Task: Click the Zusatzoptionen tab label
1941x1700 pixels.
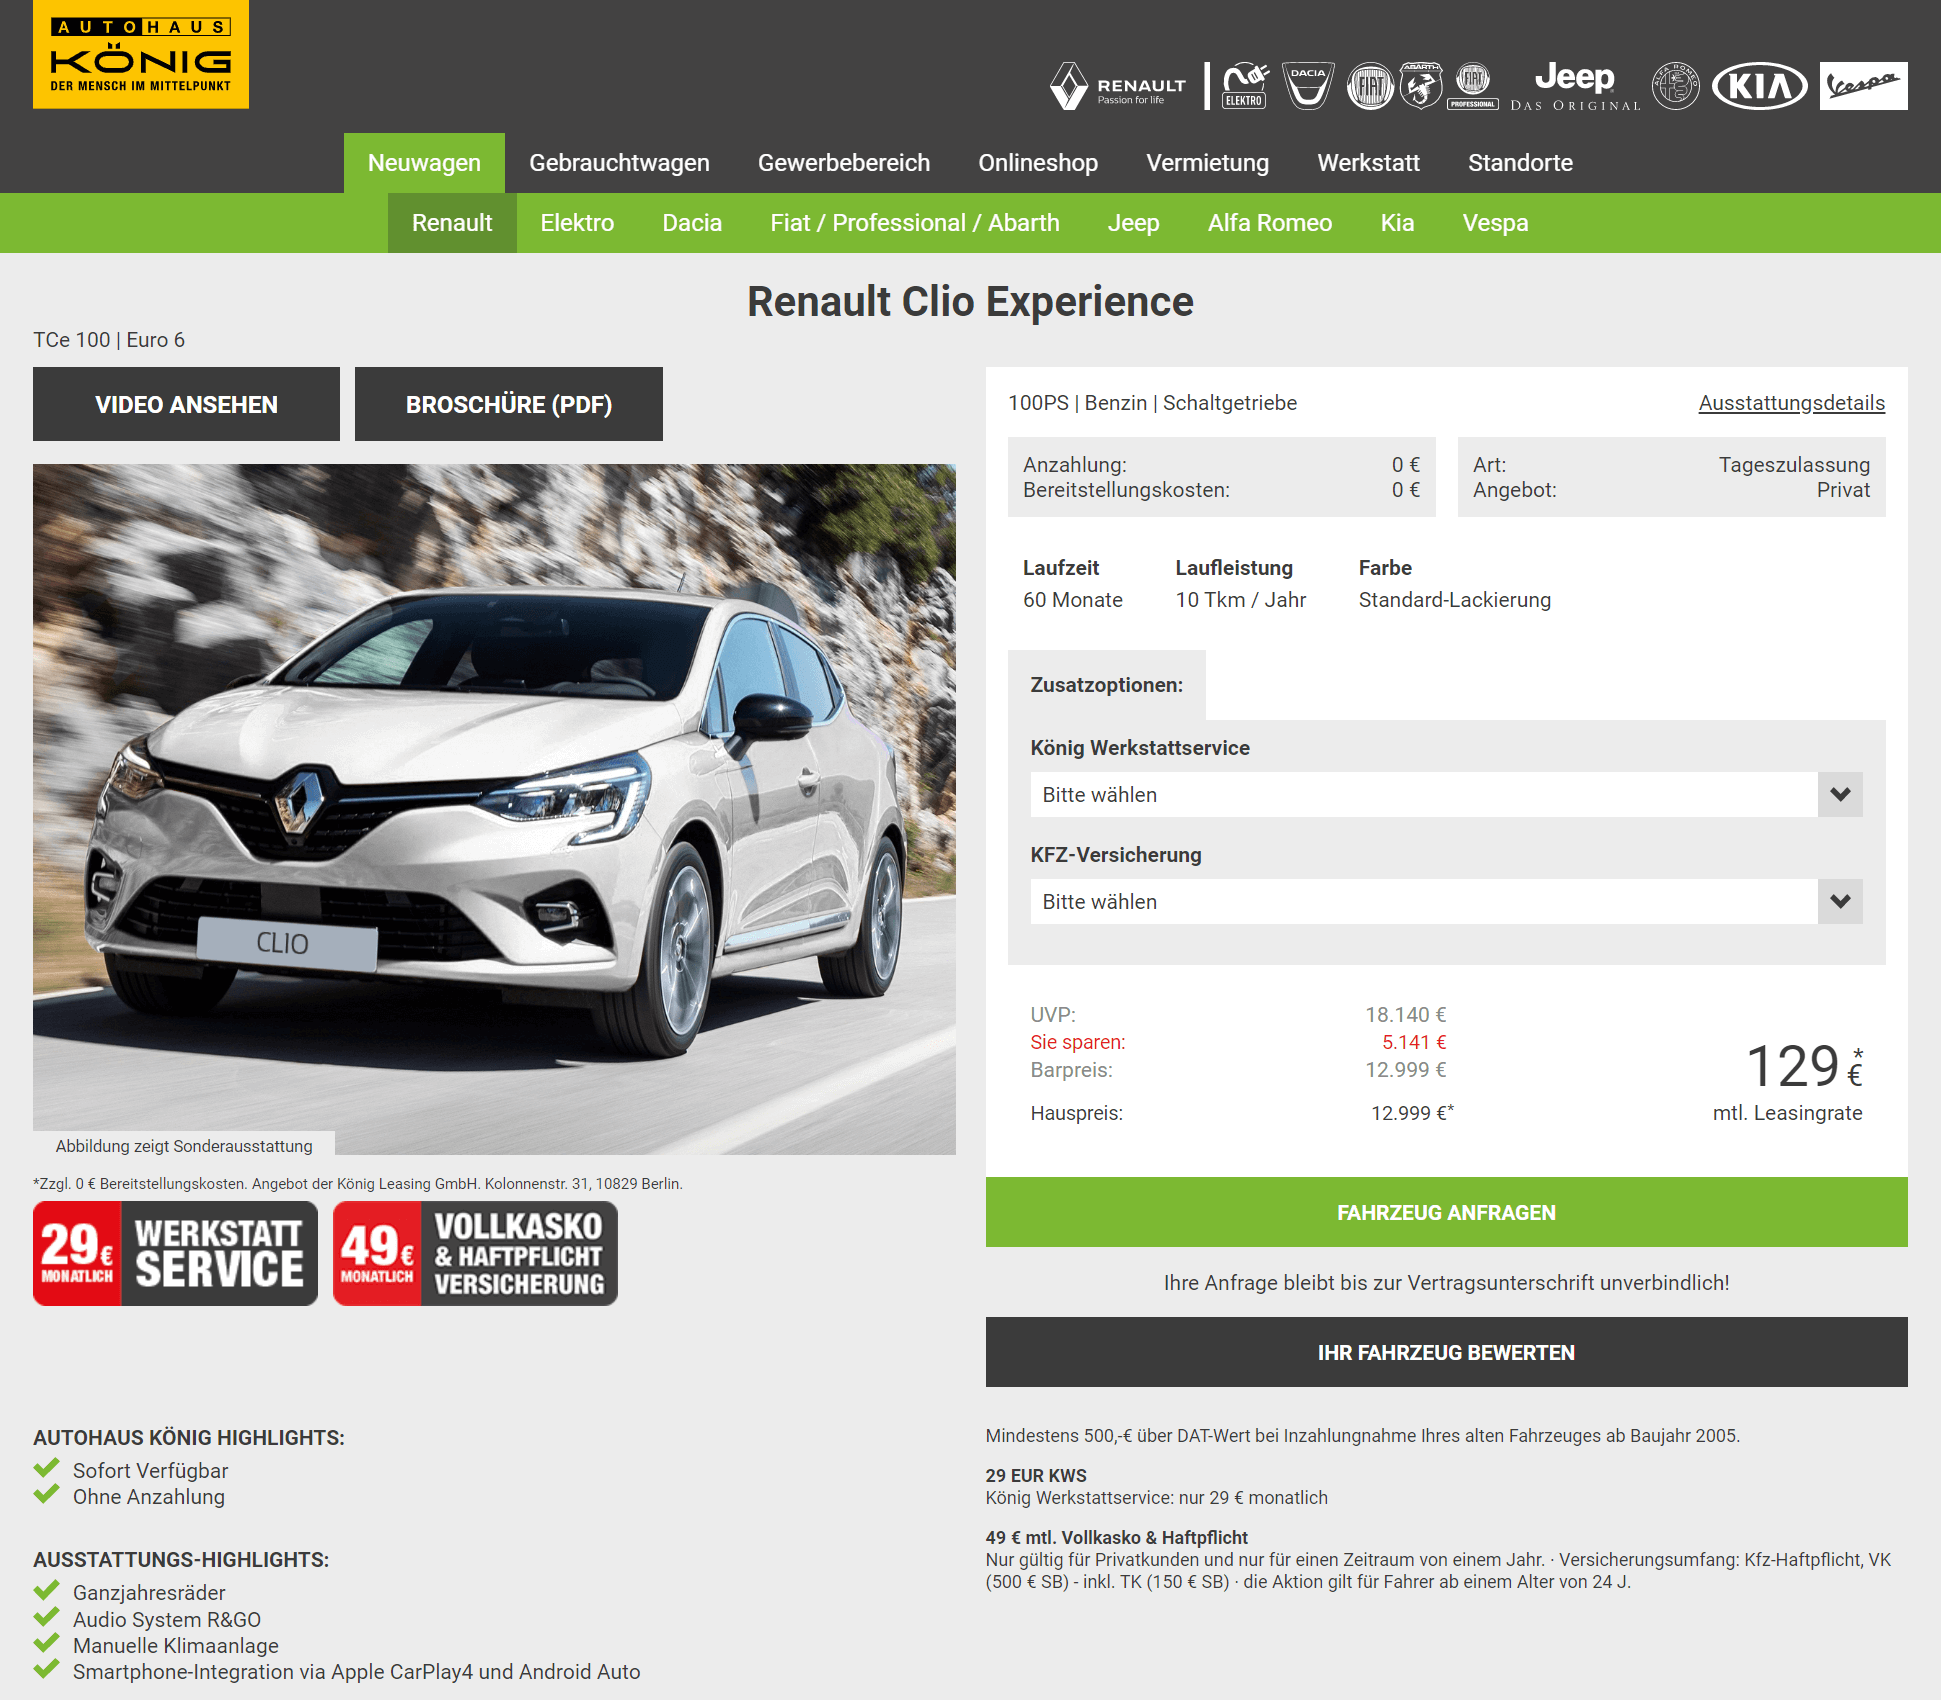Action: [1106, 685]
